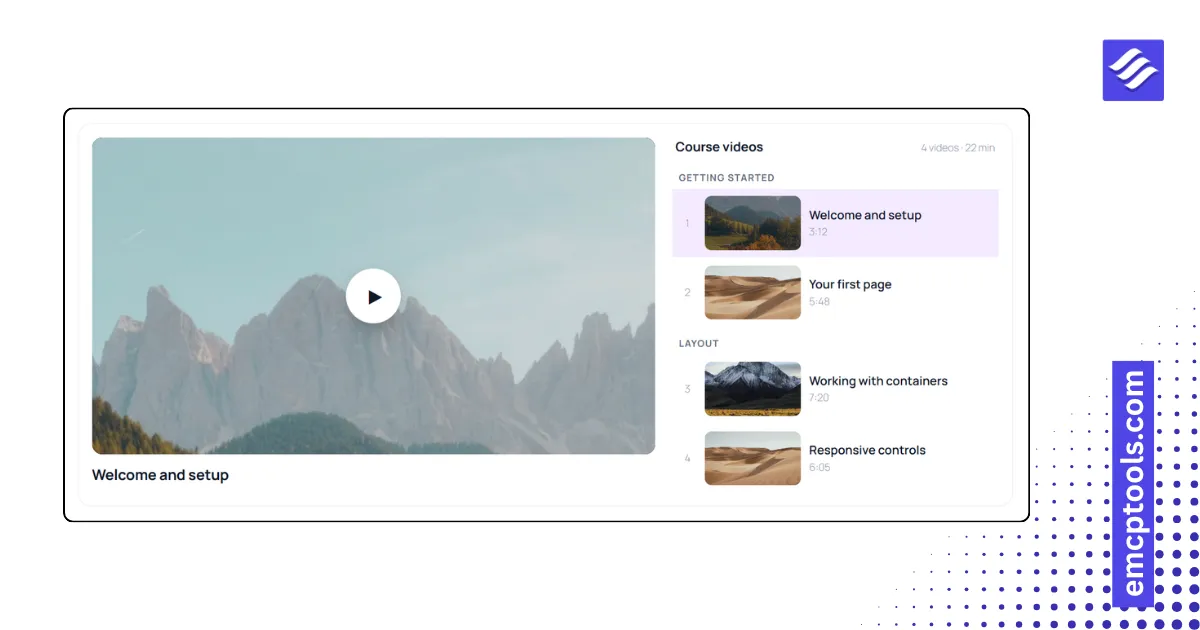The image size is (1200, 630).
Task: Select the 'Responsive controls' video title
Action: [867, 450]
